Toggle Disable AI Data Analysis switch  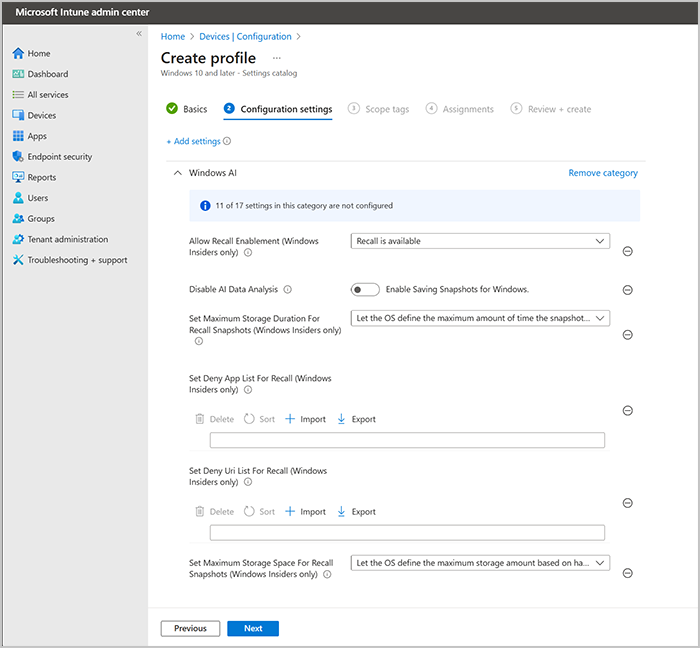coord(365,290)
